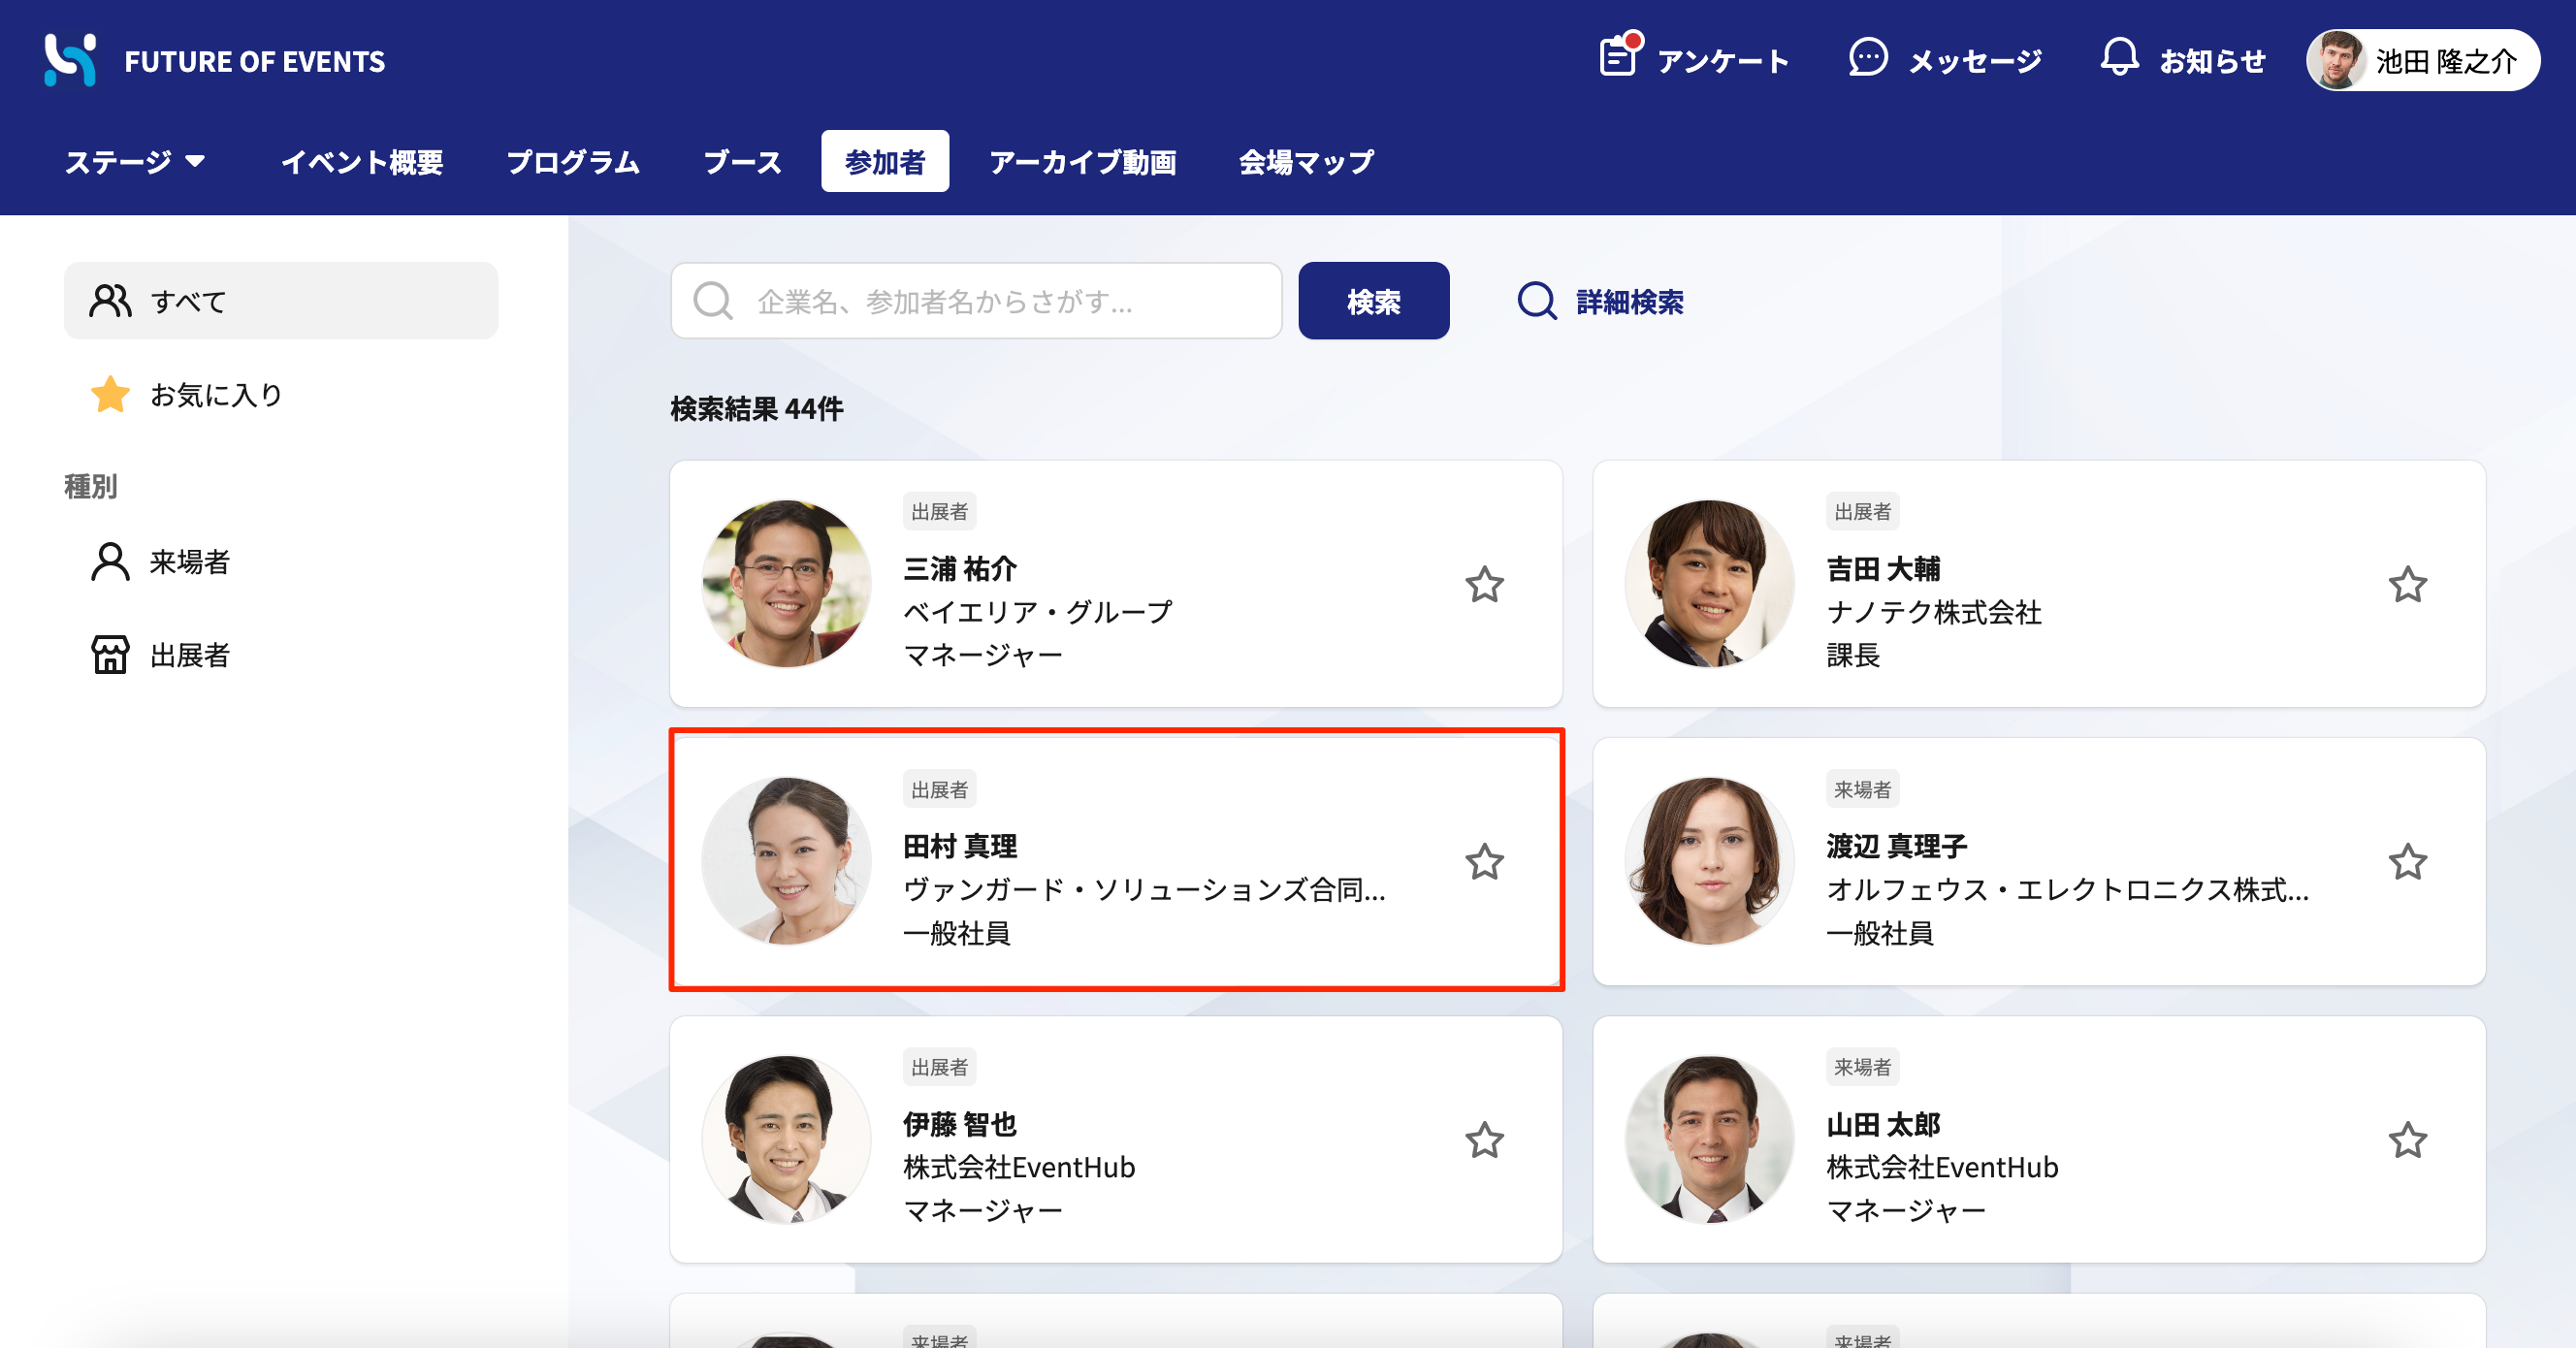Click 出展者 tag on 三浦 祐介 card

tap(939, 512)
